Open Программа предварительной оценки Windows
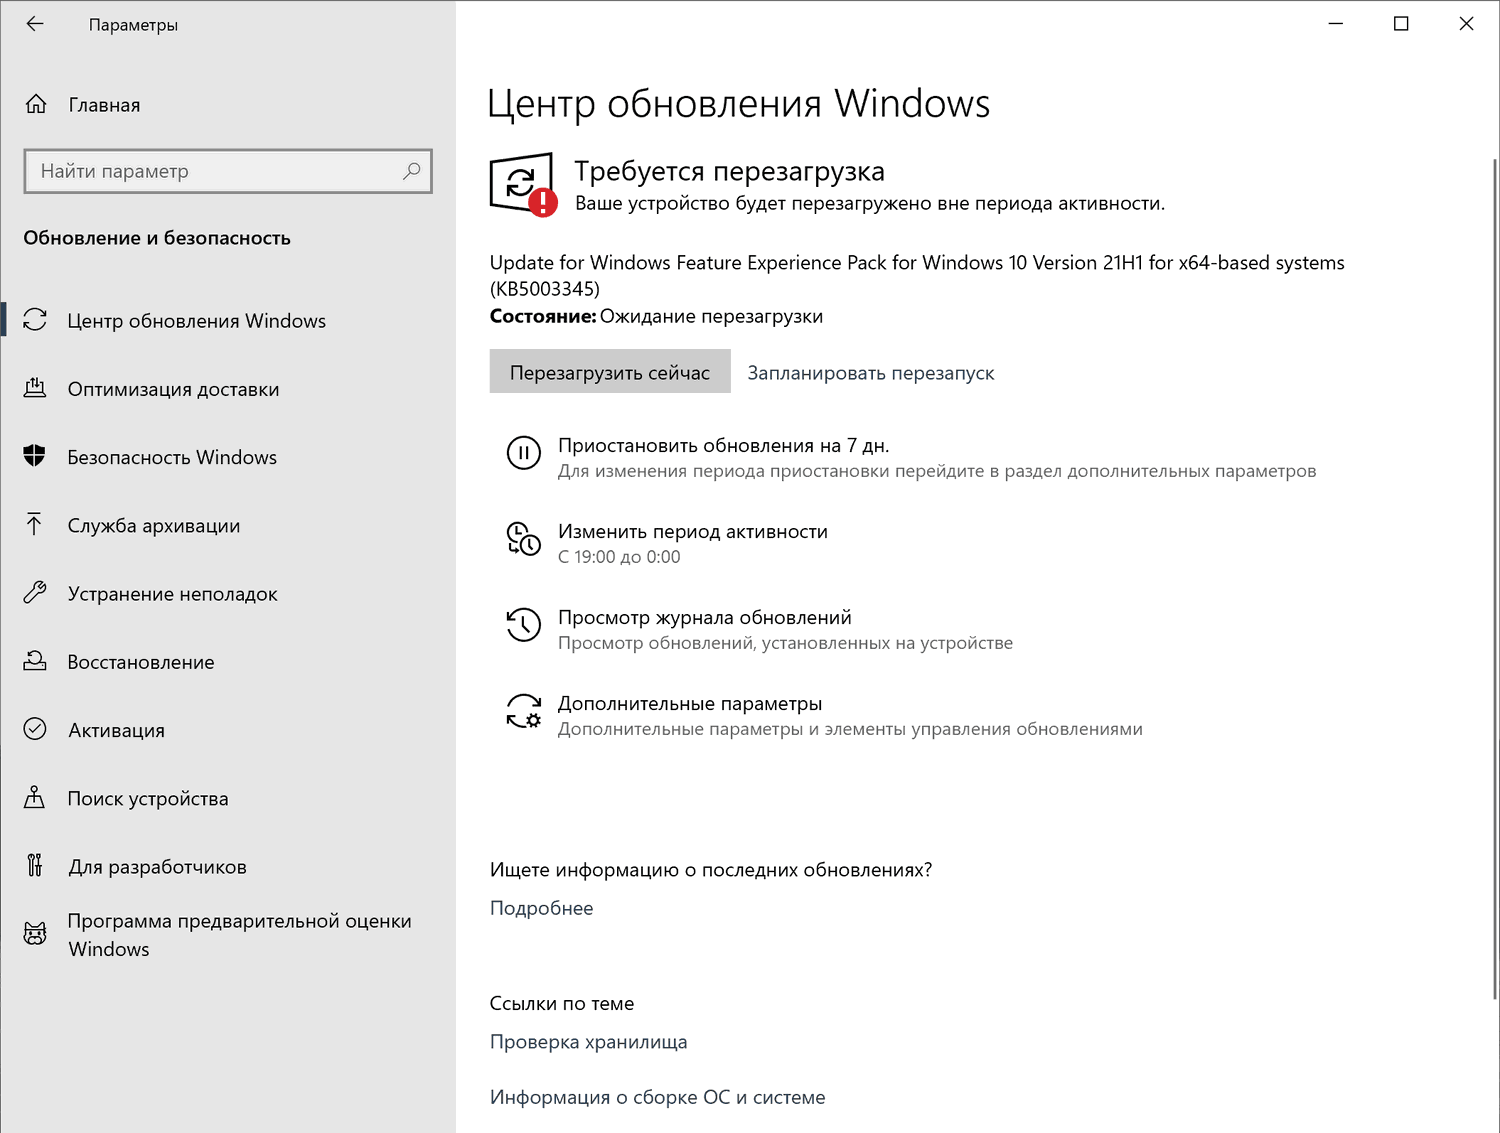This screenshot has width=1500, height=1133. [240, 934]
